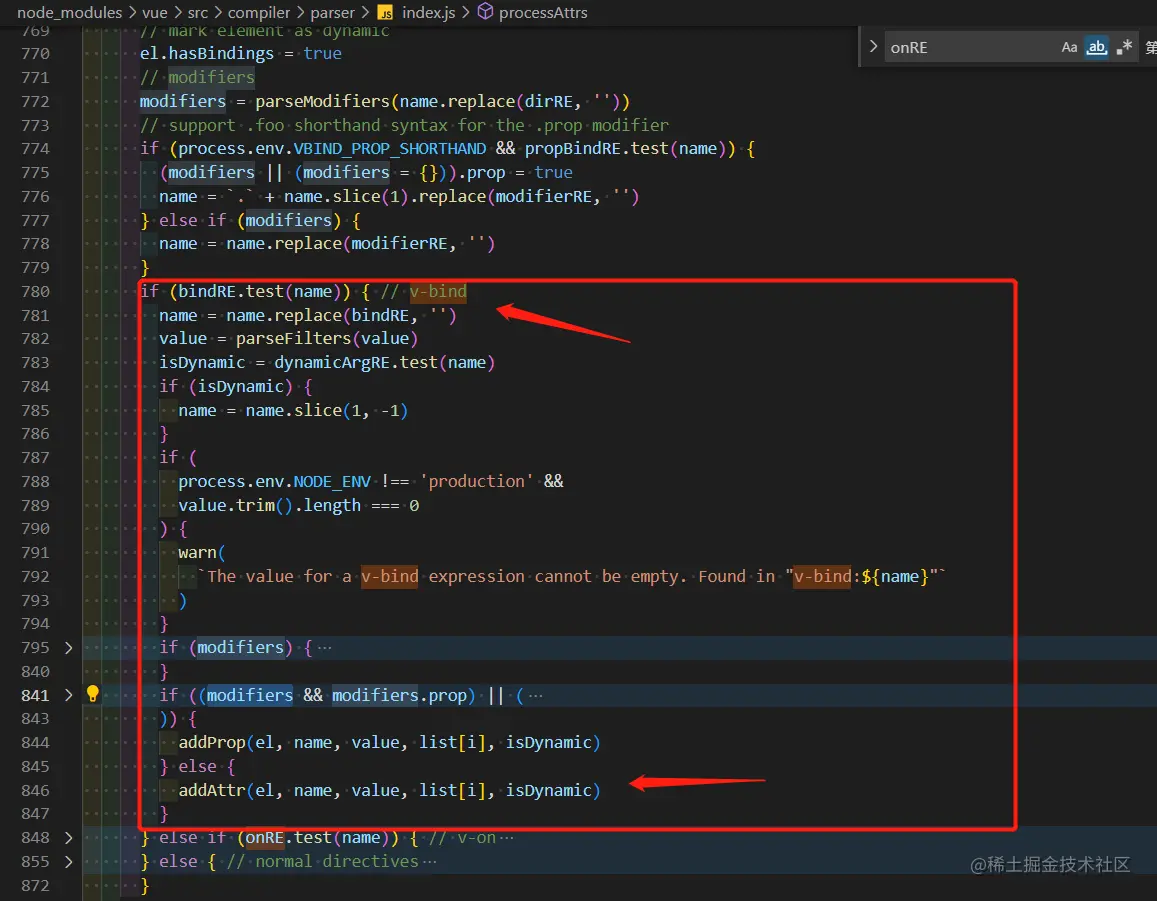Expand the replace row in find widget

[874, 46]
